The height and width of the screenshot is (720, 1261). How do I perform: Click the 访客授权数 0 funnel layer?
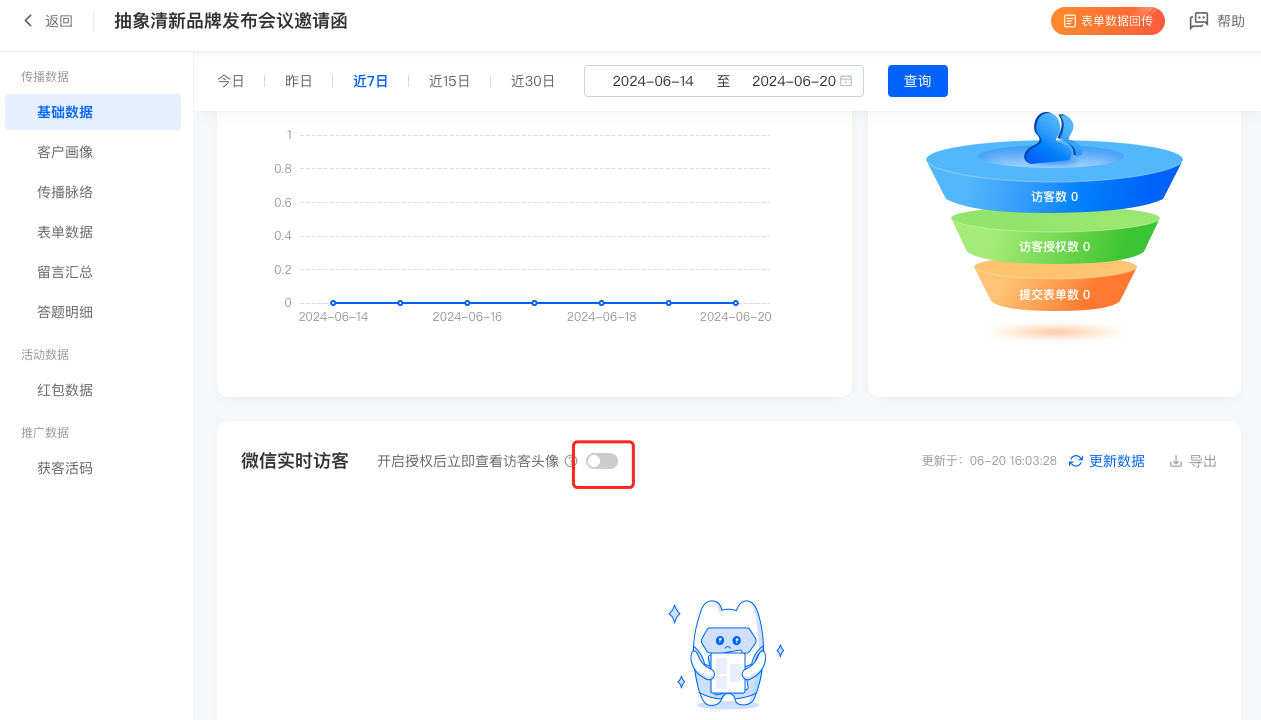[1054, 245]
